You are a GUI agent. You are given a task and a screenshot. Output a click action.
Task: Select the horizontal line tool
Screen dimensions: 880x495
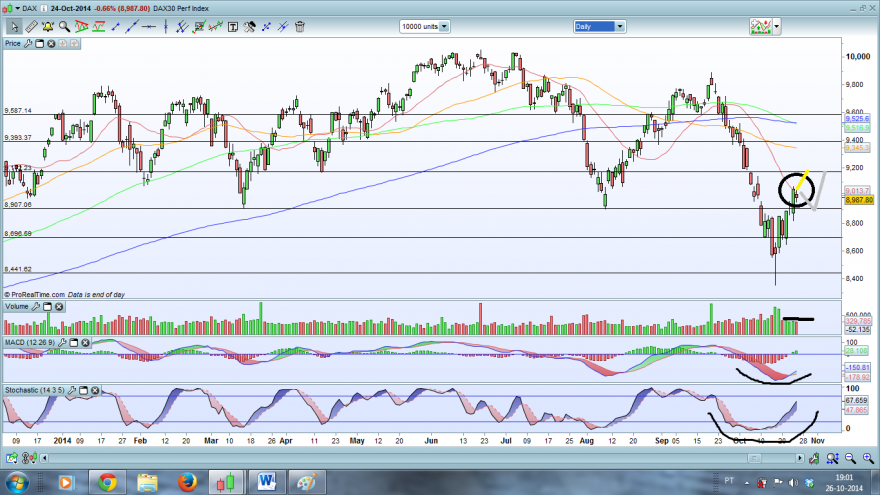click(x=149, y=26)
